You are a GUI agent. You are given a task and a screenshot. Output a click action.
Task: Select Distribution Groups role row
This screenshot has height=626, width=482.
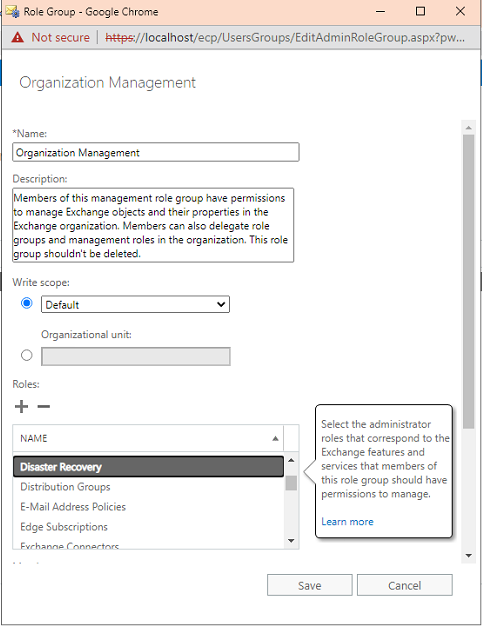pyautogui.click(x=148, y=487)
